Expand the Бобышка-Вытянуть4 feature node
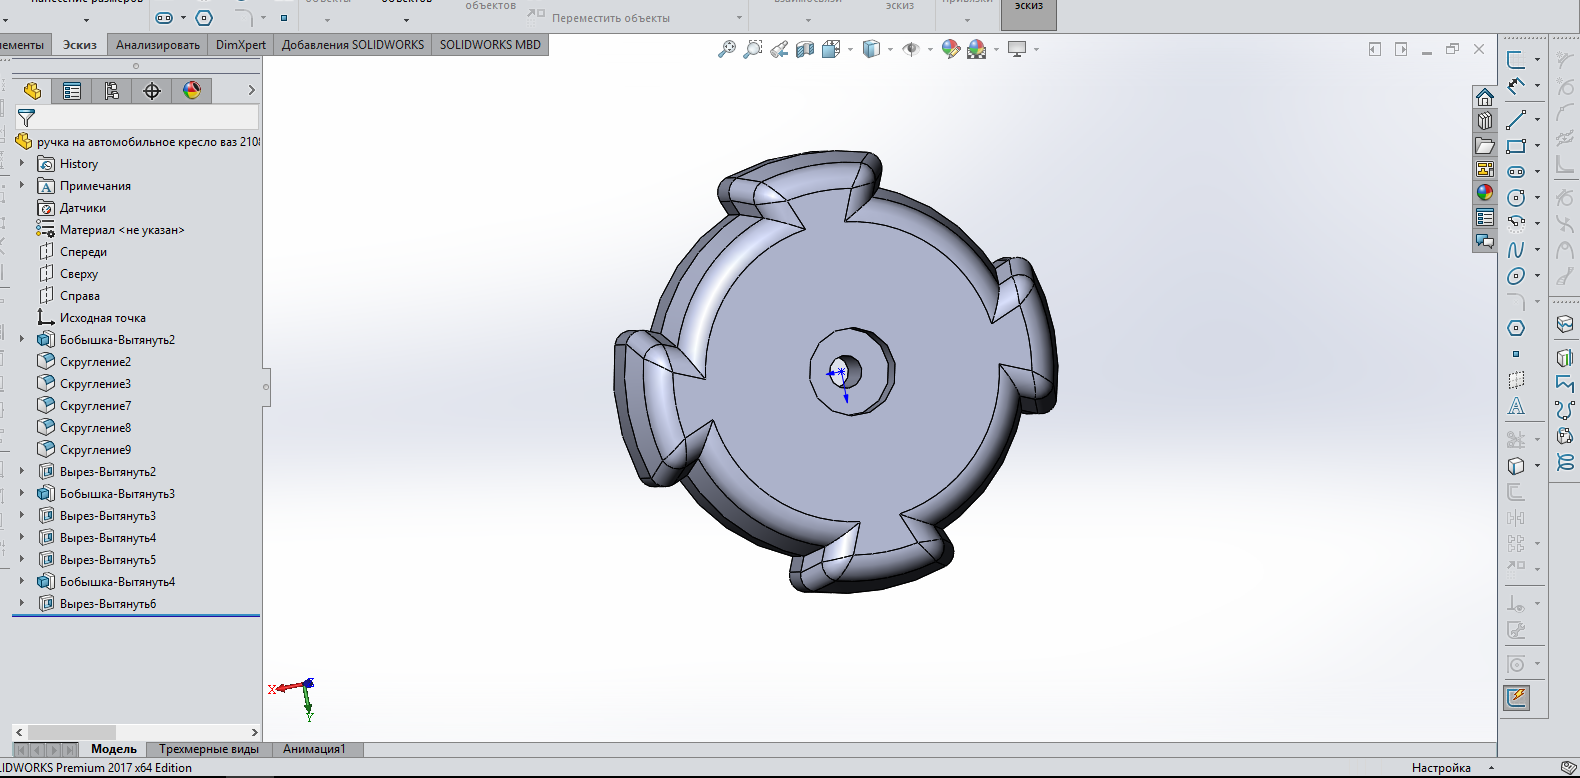The height and width of the screenshot is (778, 1580). (22, 581)
